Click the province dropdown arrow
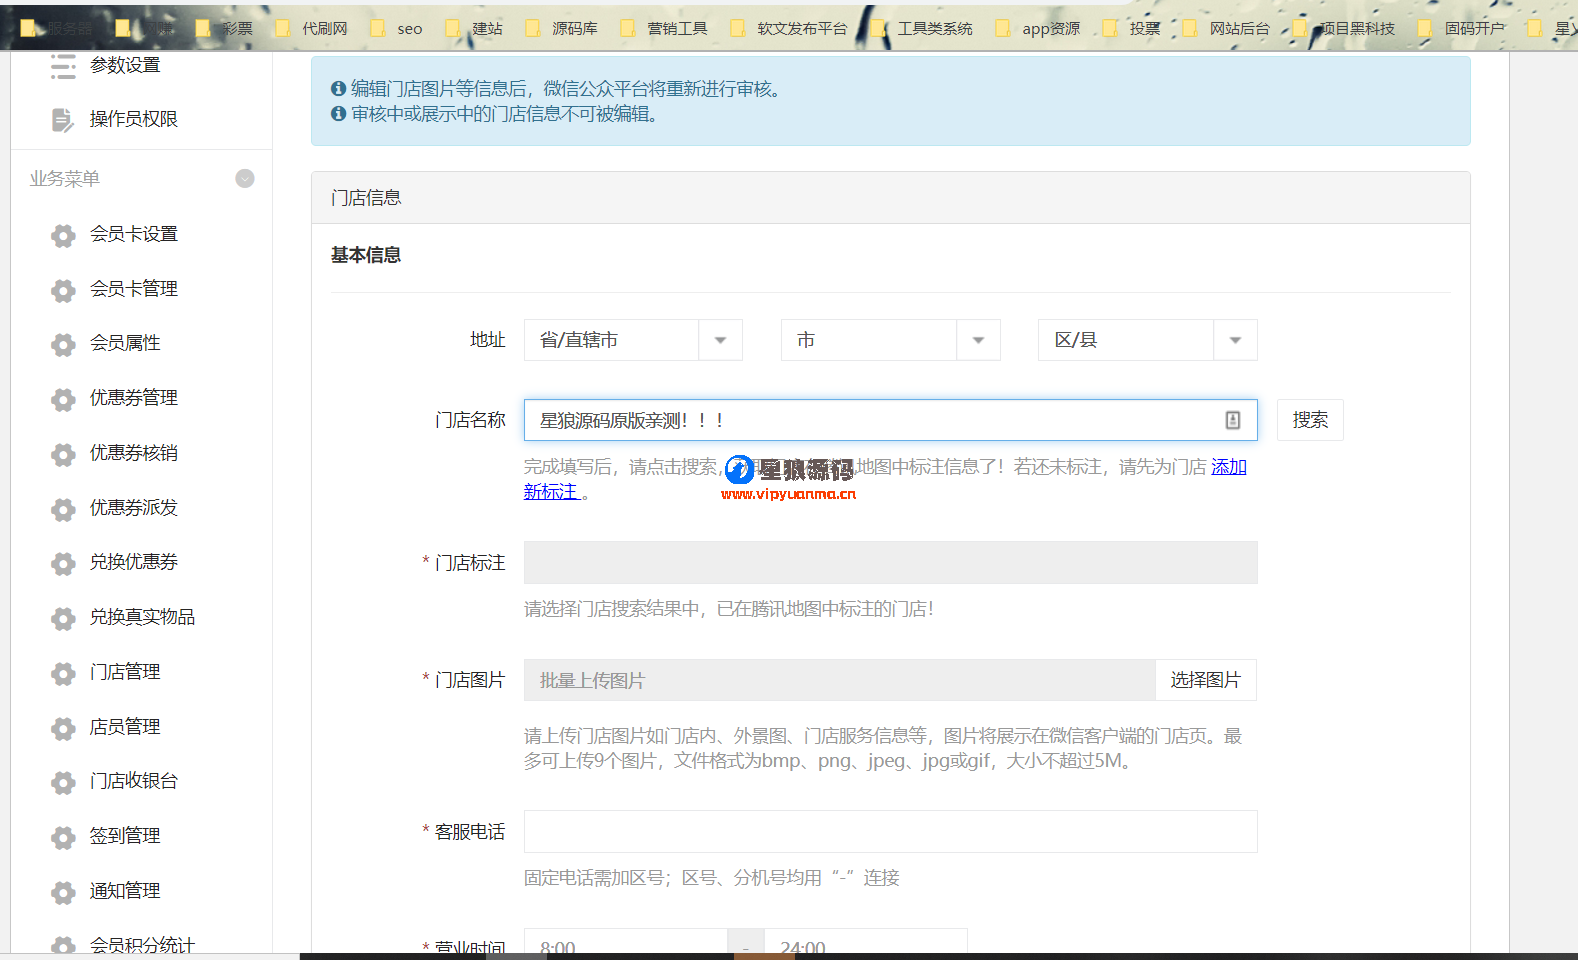 pos(720,340)
